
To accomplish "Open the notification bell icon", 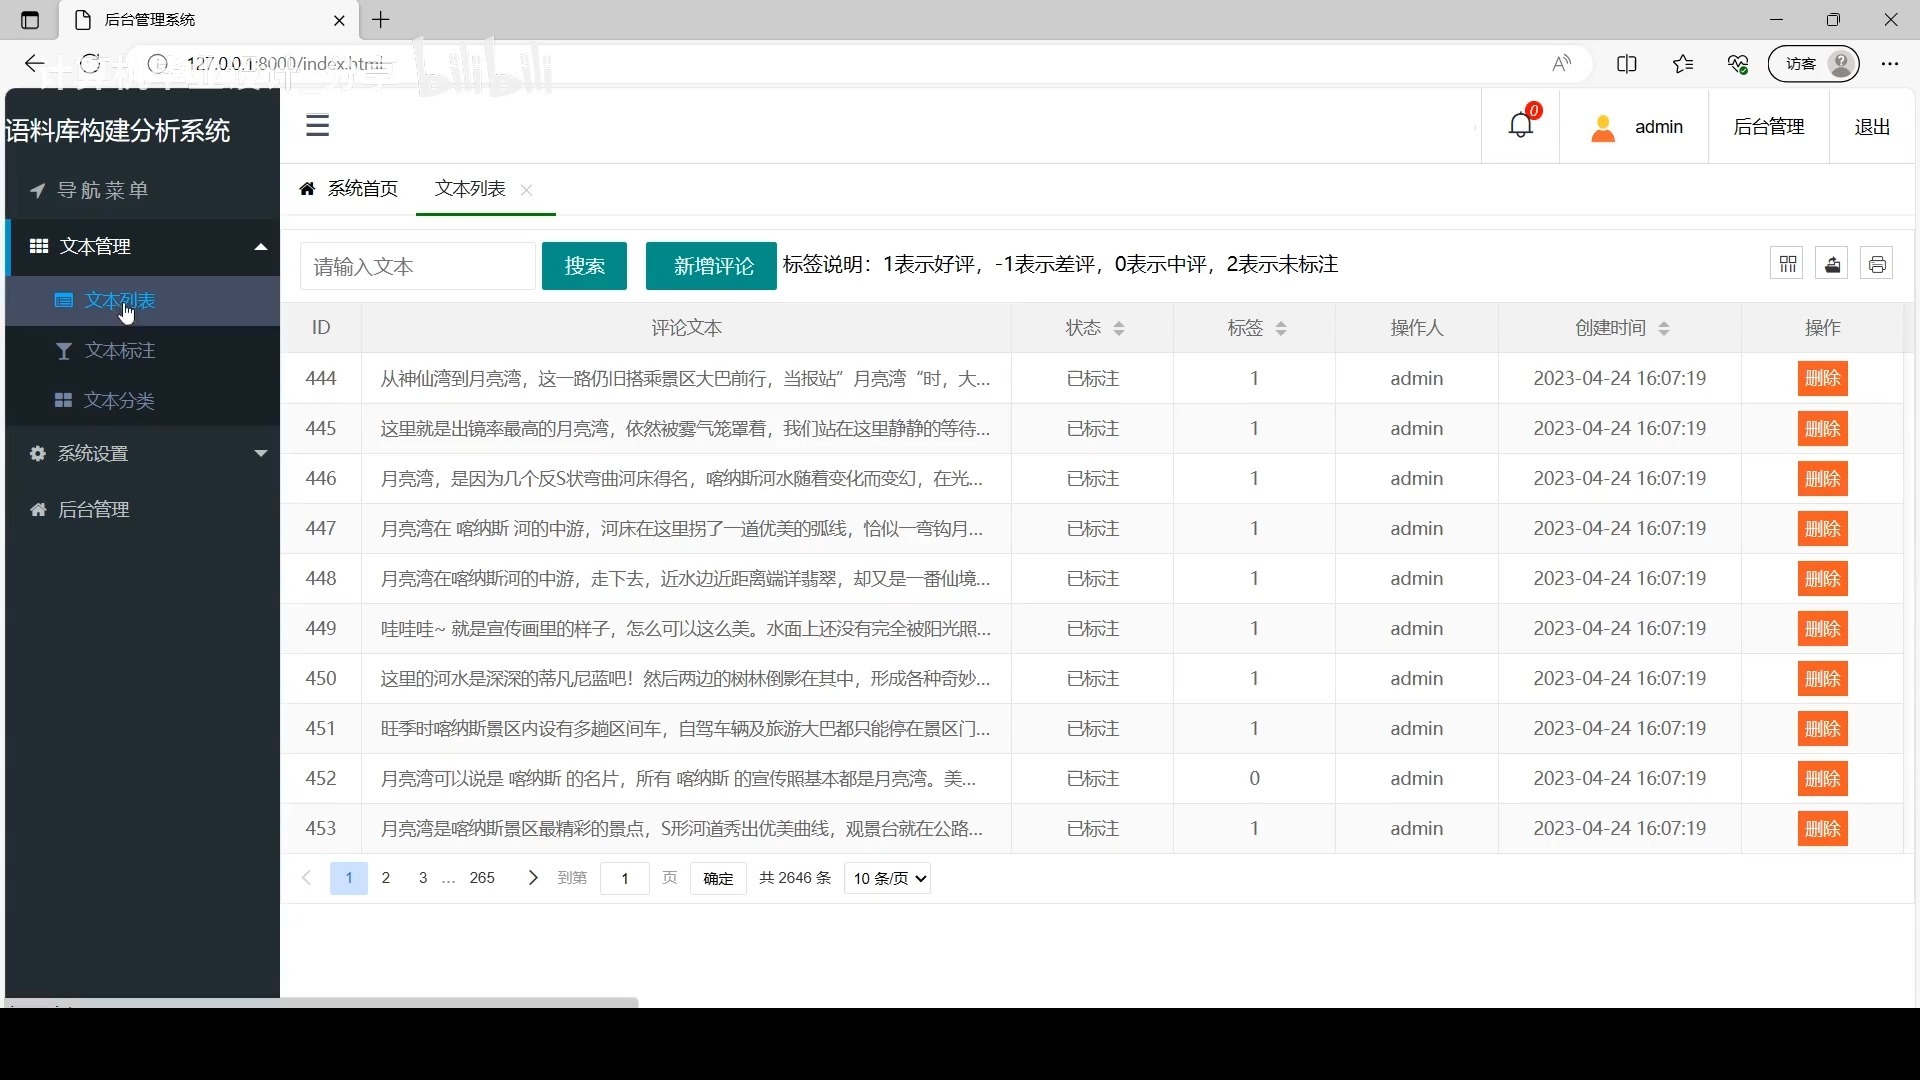I will tap(1521, 125).
